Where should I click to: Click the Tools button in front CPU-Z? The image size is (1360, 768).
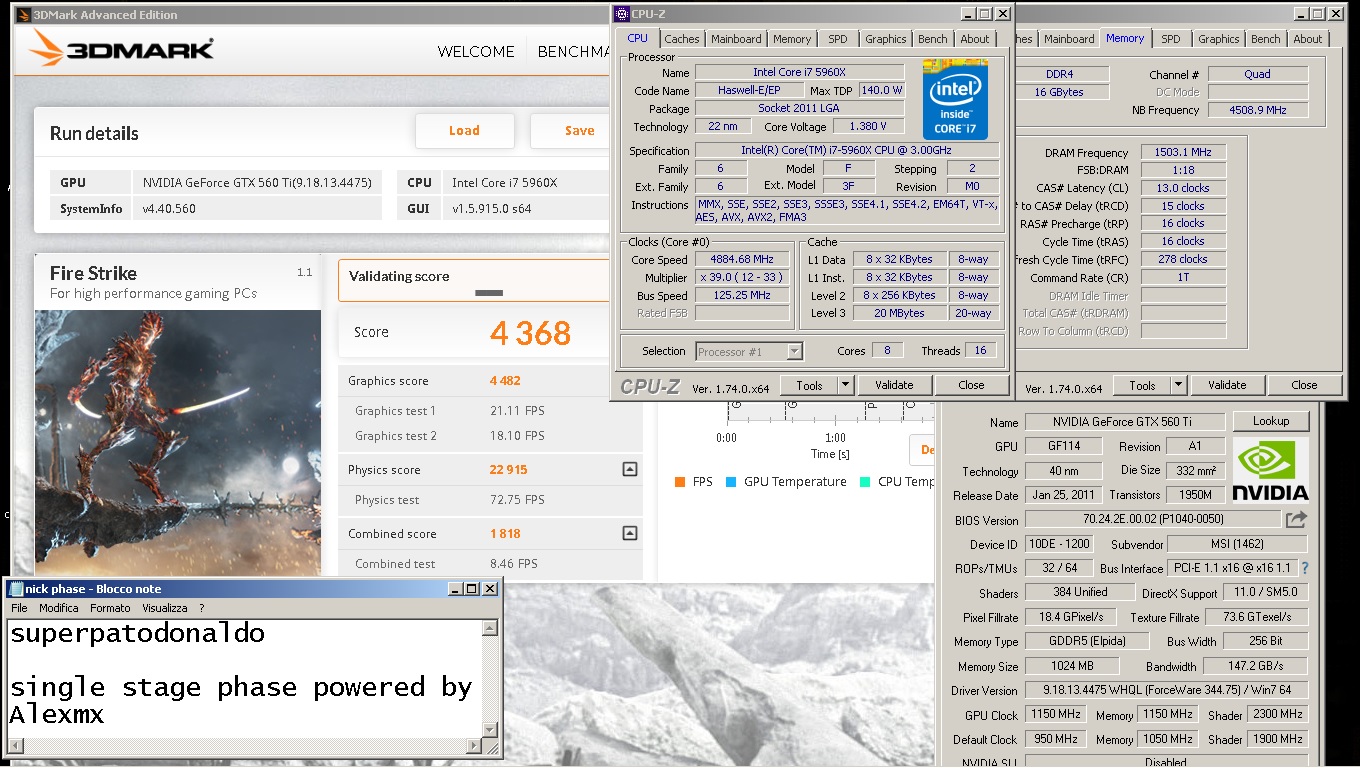(x=809, y=385)
